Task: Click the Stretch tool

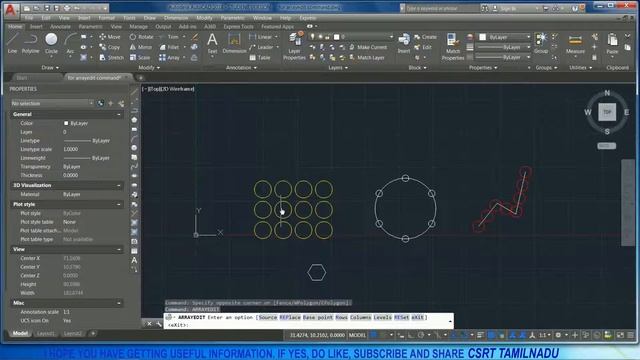Action: (x=111, y=58)
